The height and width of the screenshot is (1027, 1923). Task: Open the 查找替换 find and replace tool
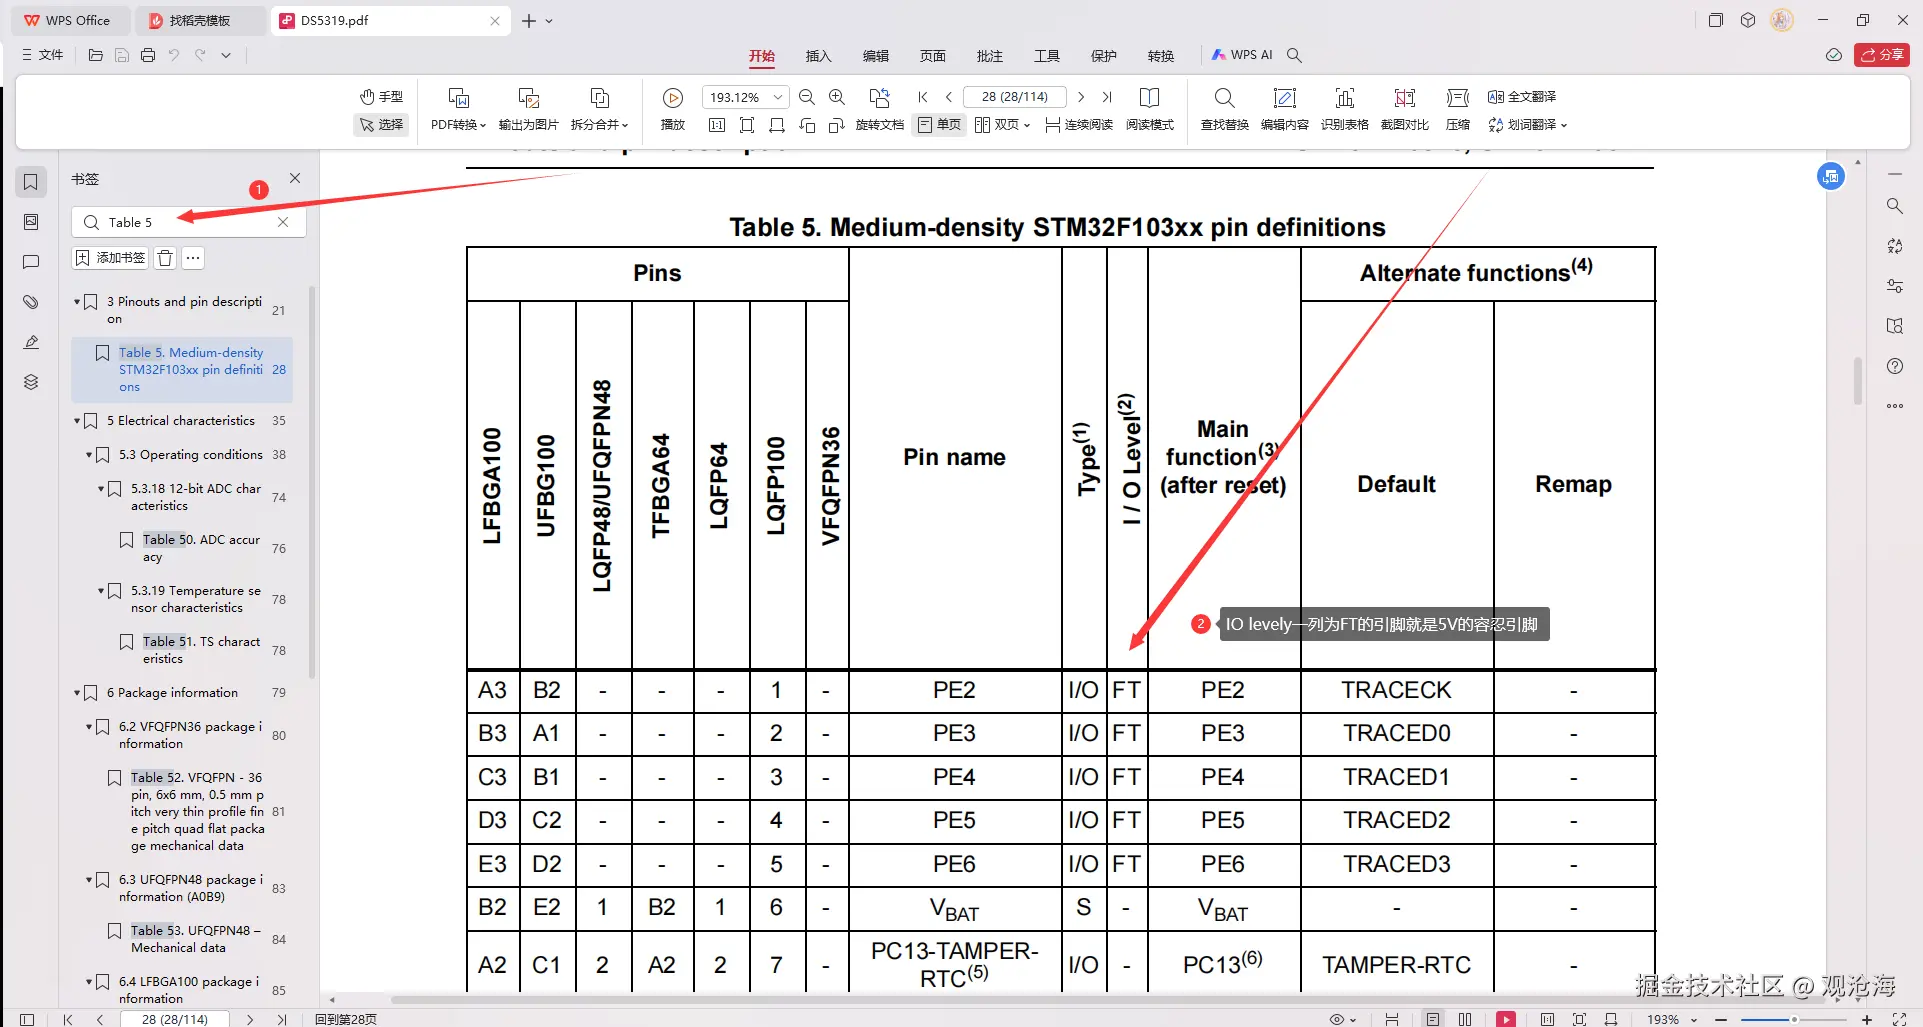(x=1225, y=109)
